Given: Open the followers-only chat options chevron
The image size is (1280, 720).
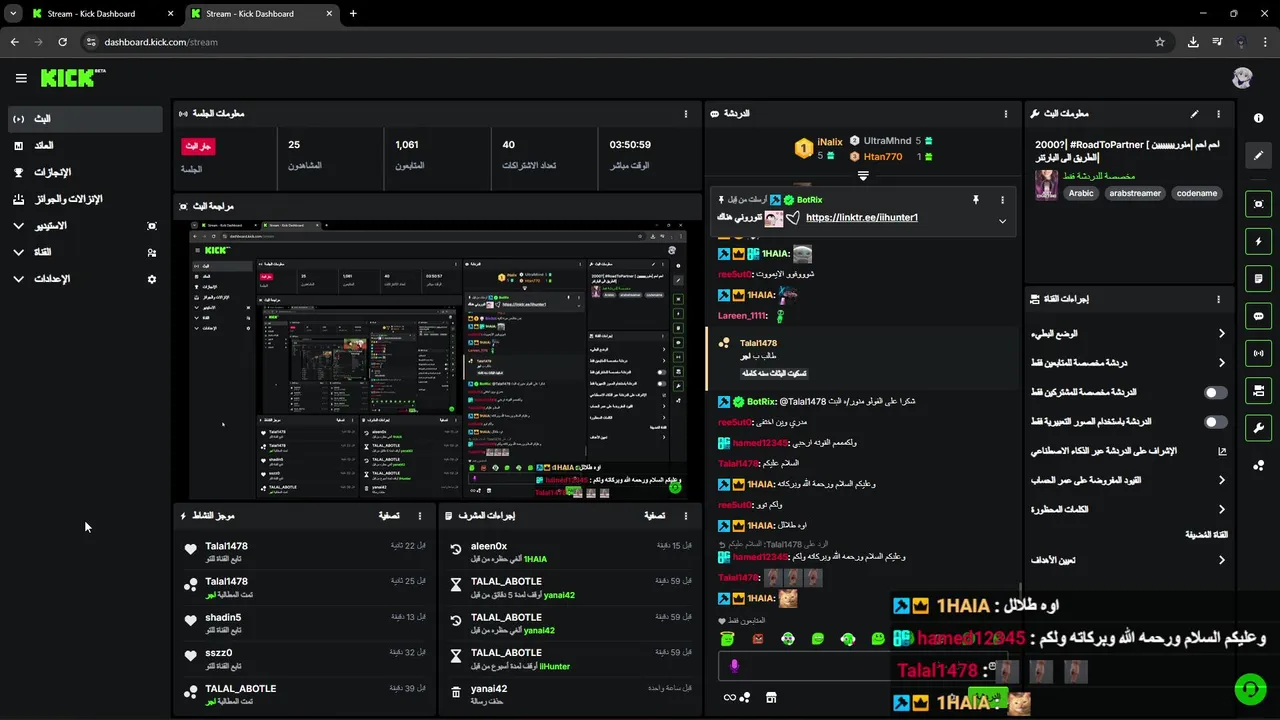Looking at the screenshot, I should [x=1221, y=363].
